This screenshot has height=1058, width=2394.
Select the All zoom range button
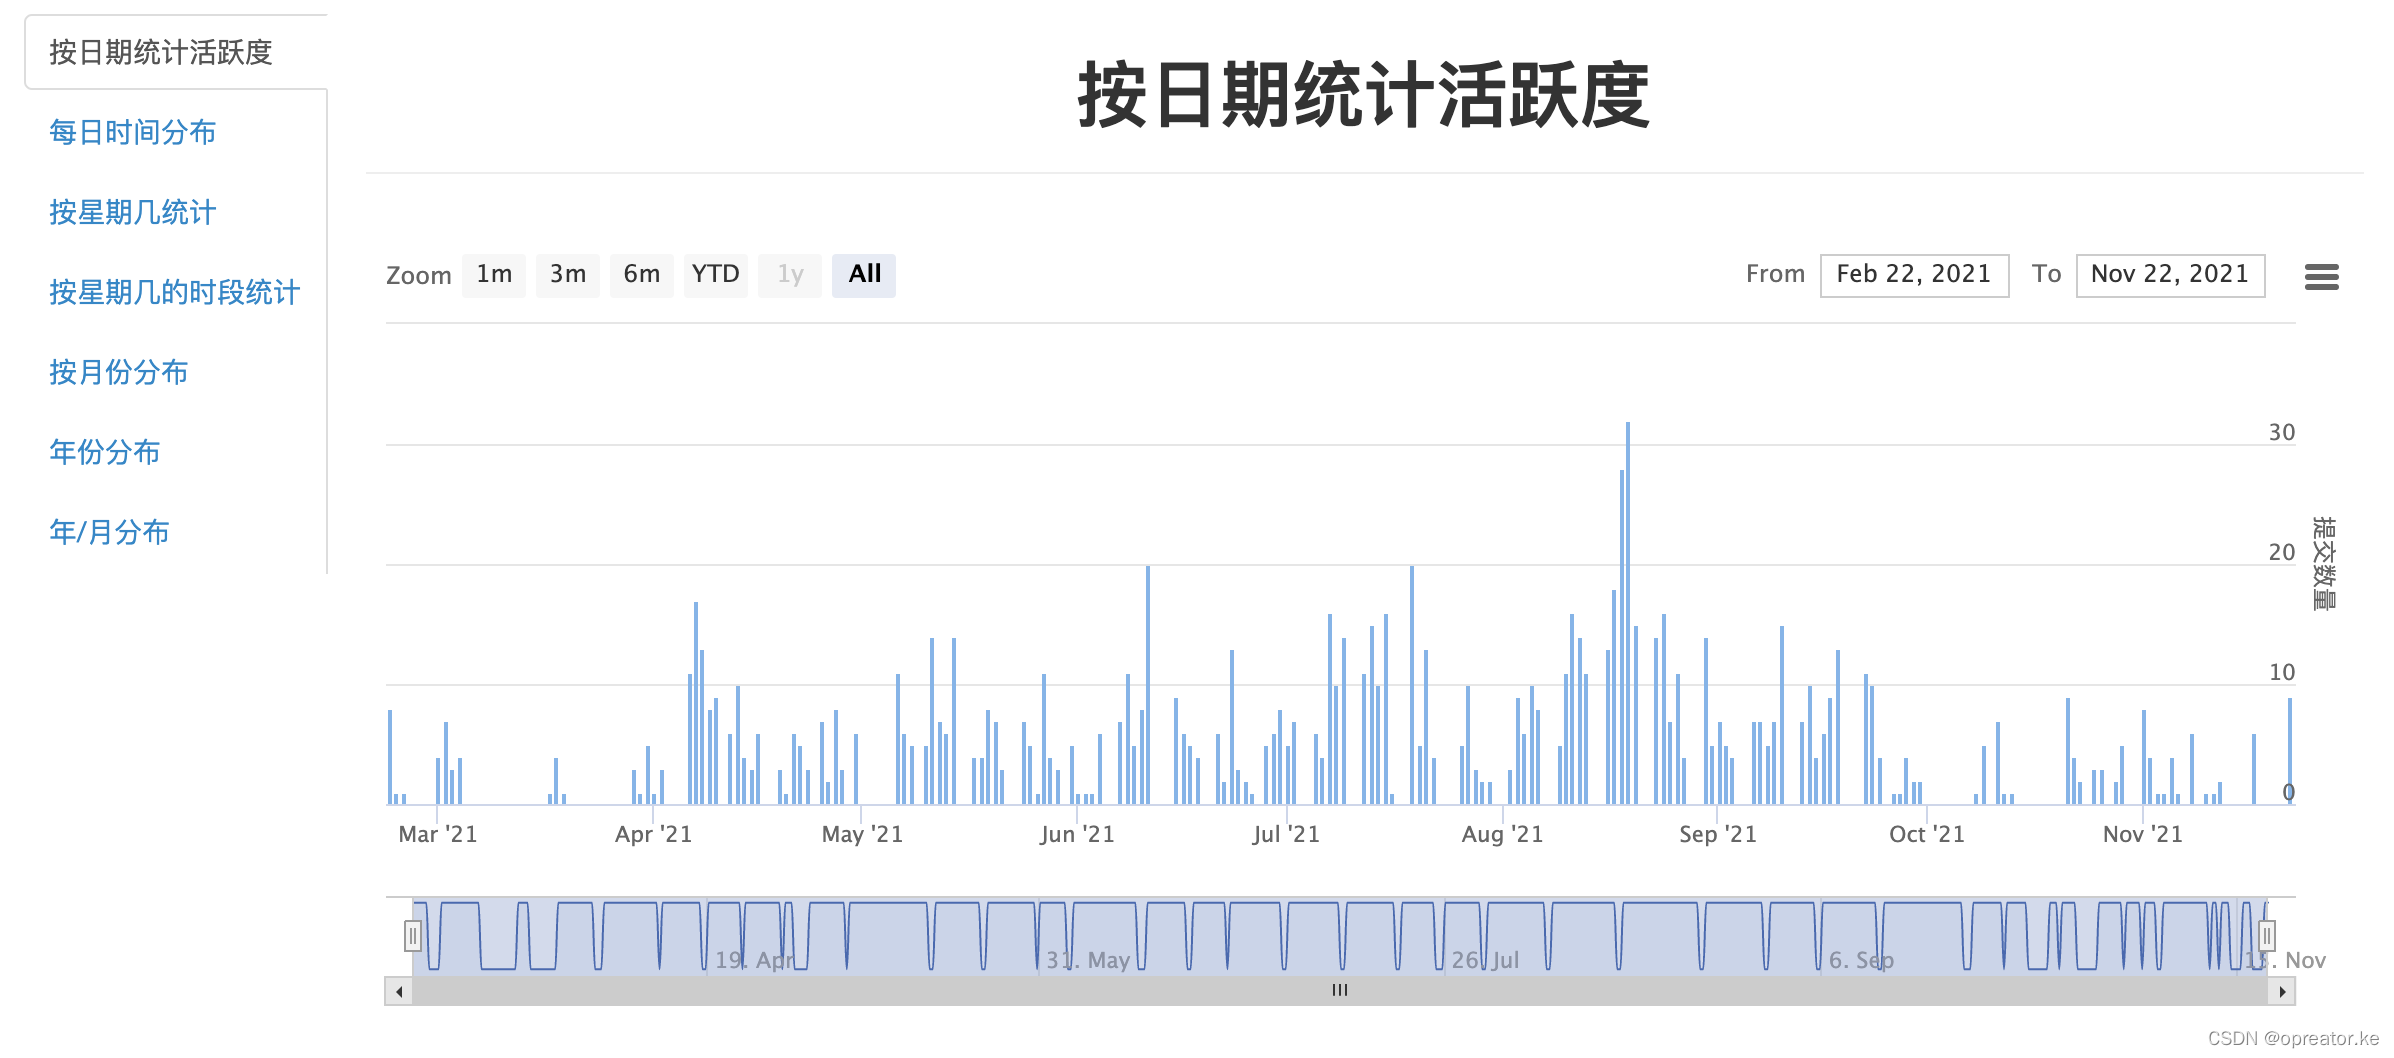point(864,275)
